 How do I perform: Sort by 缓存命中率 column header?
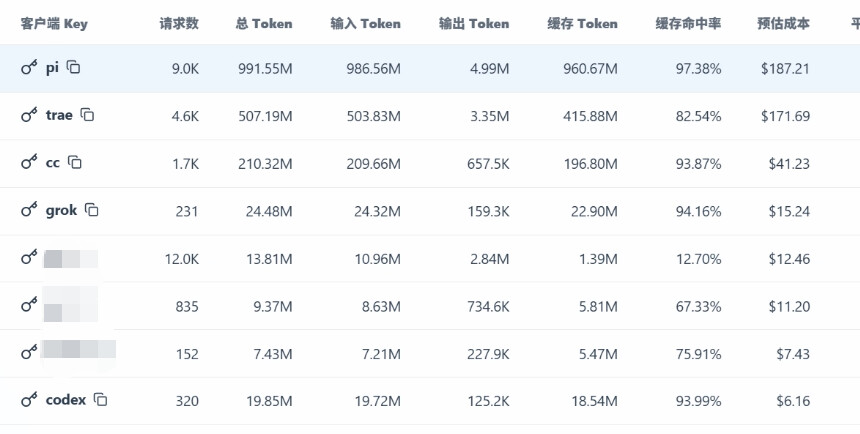[x=688, y=24]
